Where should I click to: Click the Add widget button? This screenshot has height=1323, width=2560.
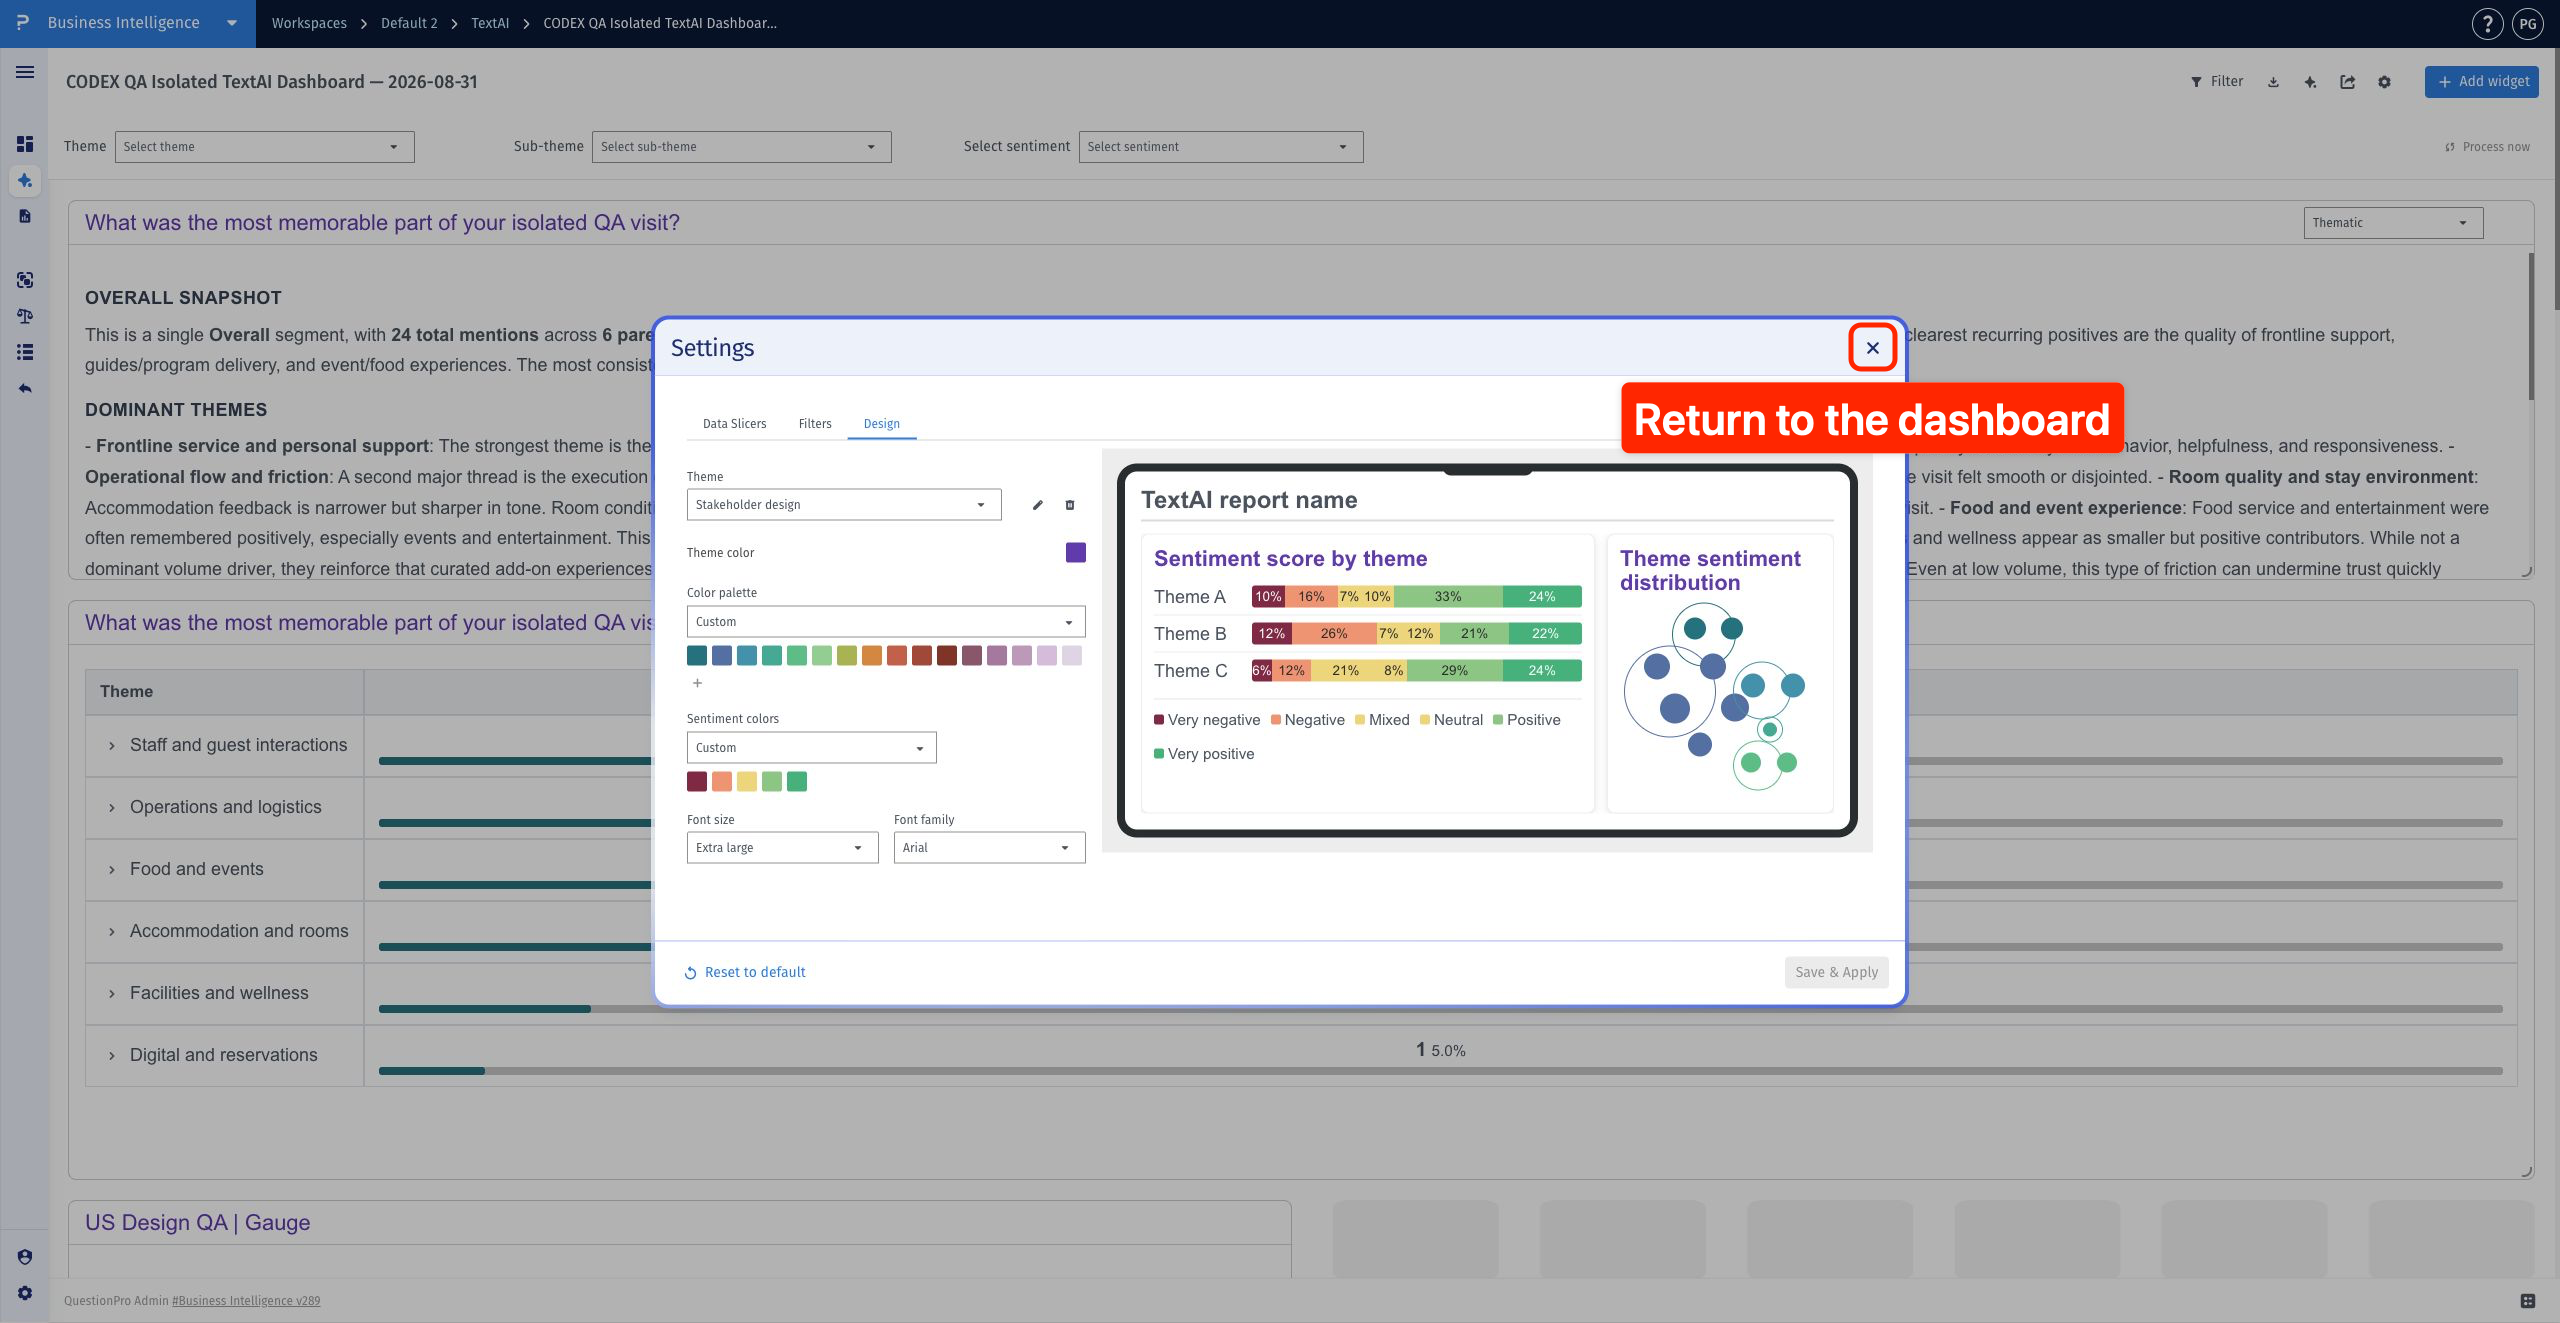(2482, 82)
